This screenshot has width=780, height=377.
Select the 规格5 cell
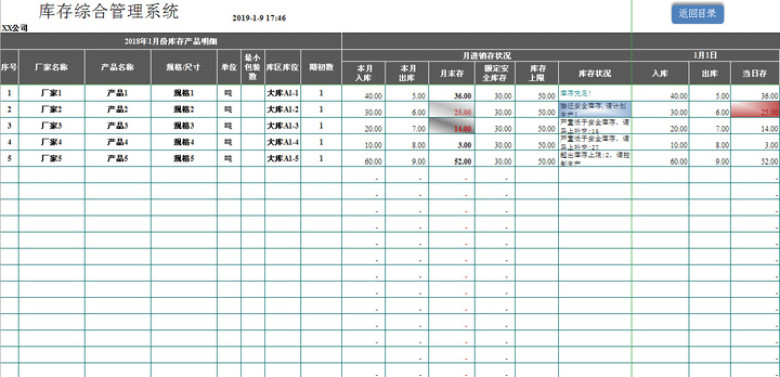(x=184, y=159)
